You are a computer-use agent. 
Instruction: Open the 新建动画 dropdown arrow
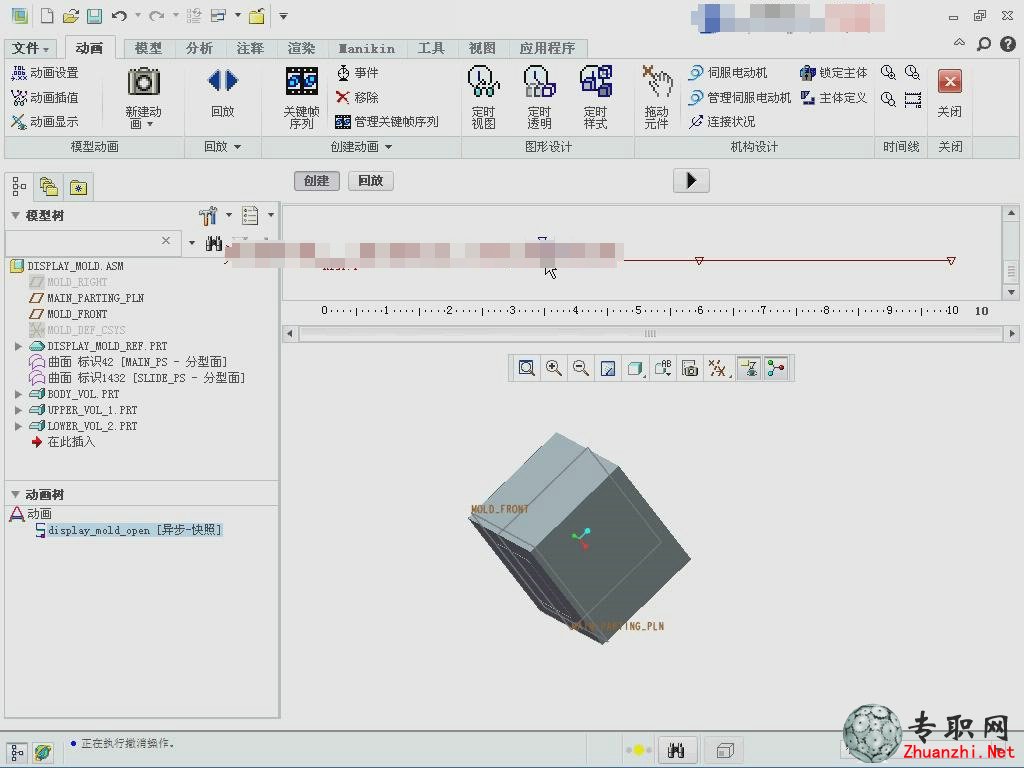tap(150, 124)
